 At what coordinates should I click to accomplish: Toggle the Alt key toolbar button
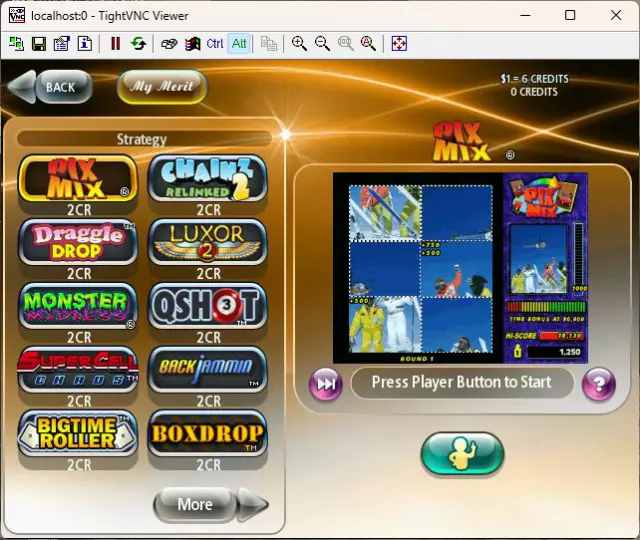(239, 43)
